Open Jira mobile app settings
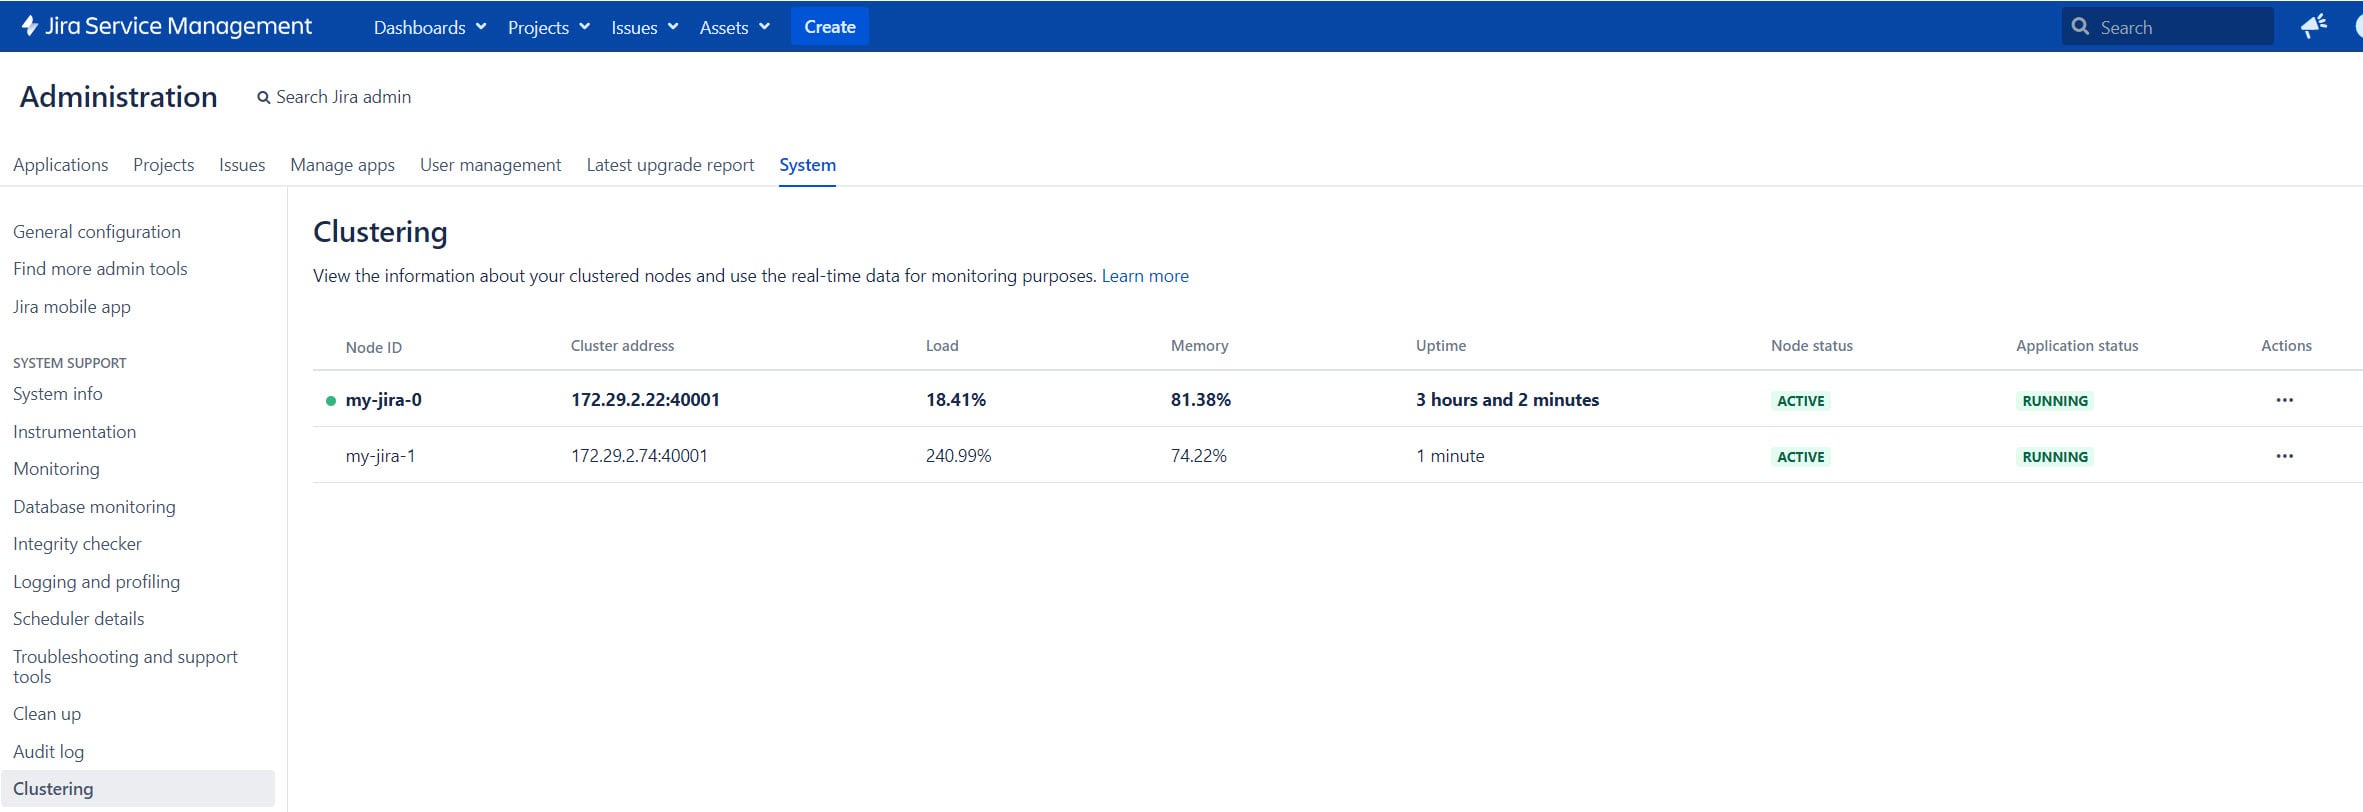The image size is (2363, 812). tap(72, 307)
